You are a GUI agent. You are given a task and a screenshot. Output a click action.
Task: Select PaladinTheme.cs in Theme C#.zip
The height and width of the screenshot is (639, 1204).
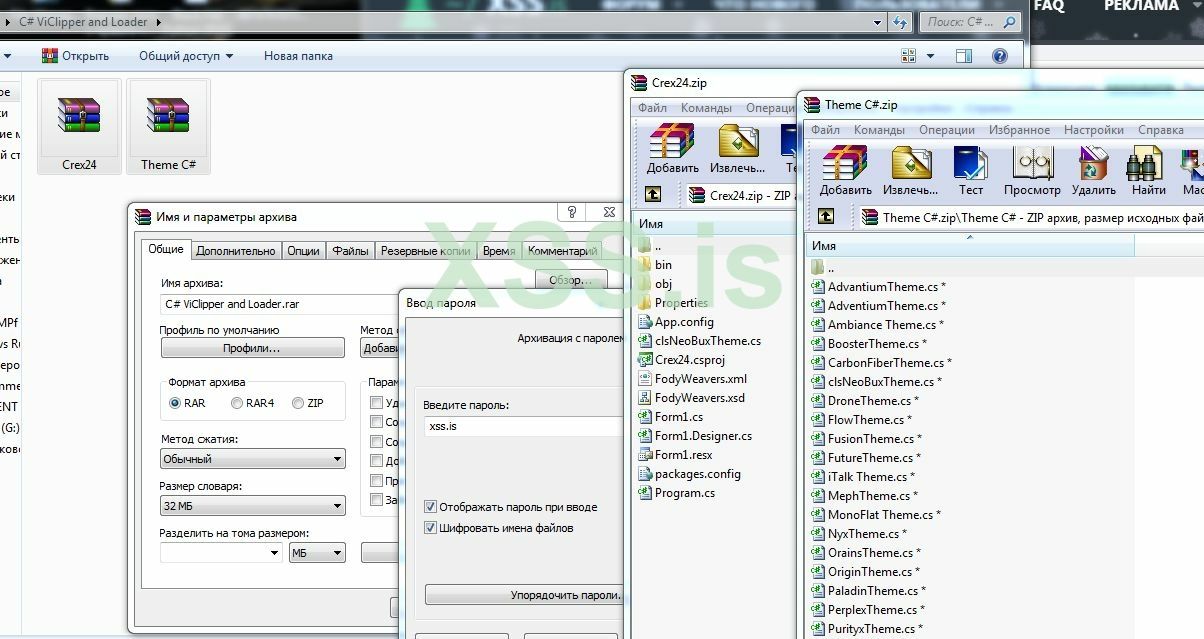click(868, 591)
